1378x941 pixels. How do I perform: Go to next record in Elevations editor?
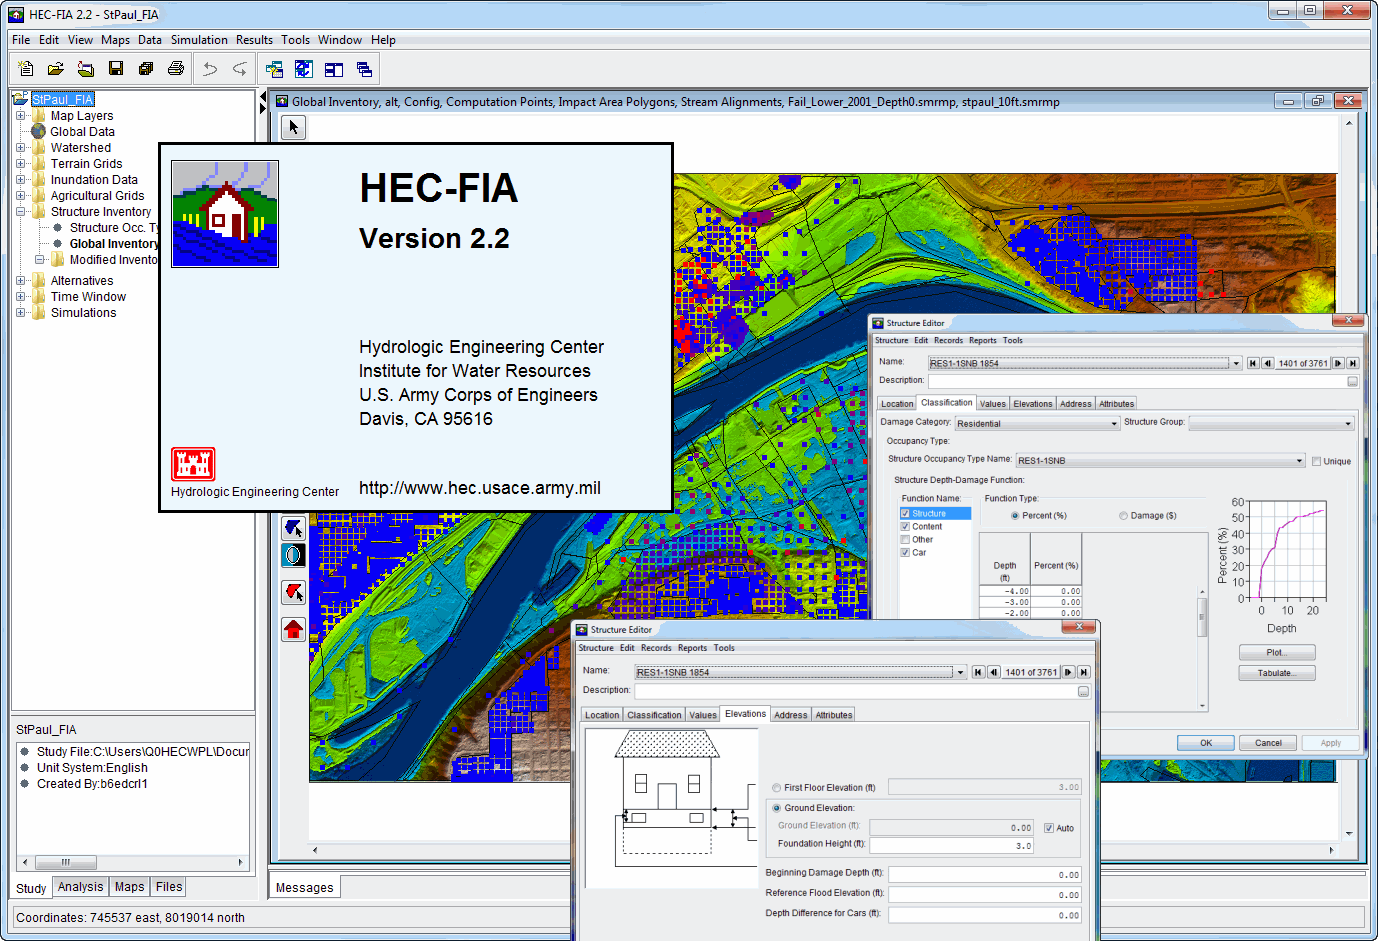click(1068, 672)
